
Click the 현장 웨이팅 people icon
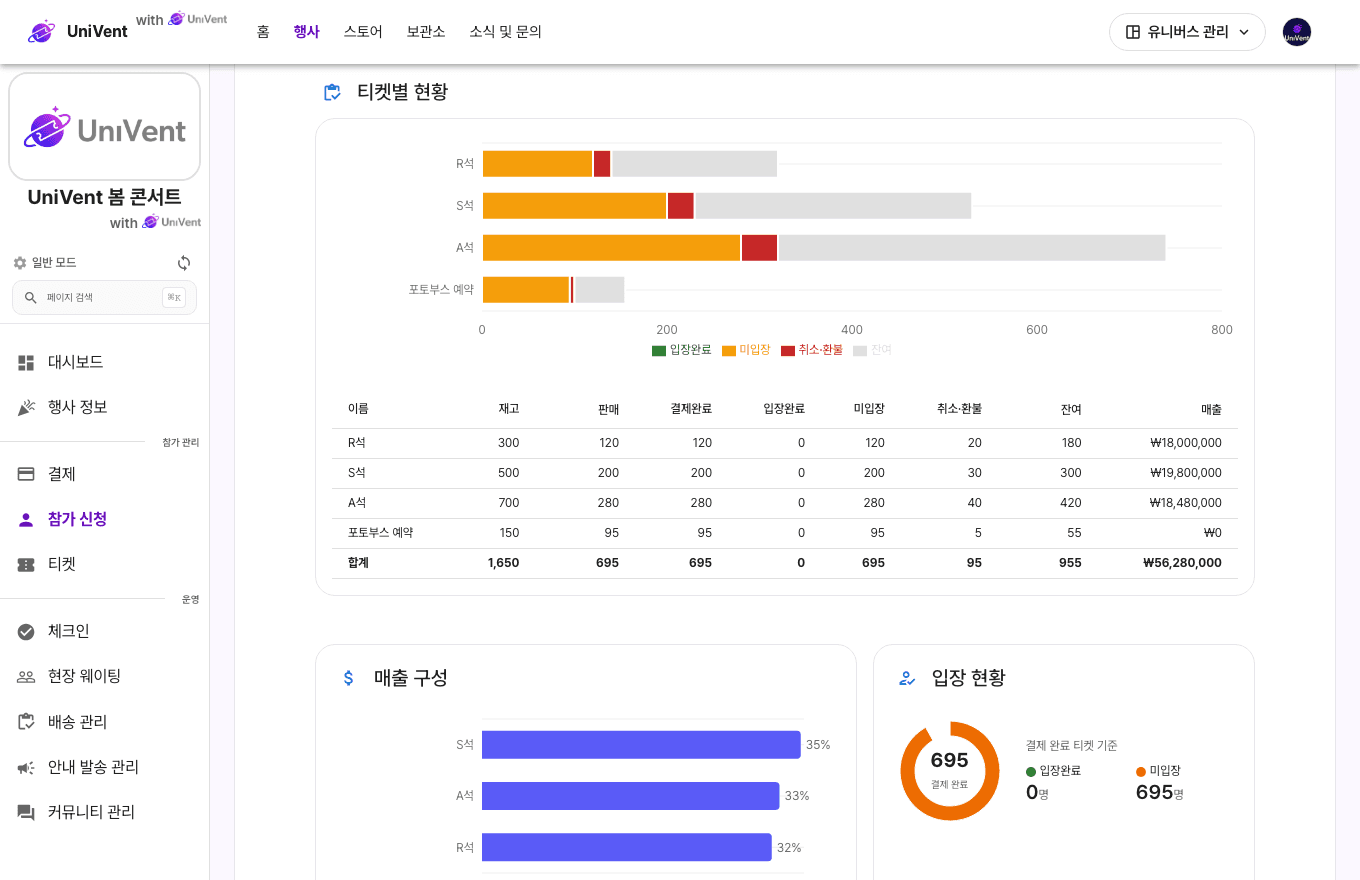[x=26, y=677]
